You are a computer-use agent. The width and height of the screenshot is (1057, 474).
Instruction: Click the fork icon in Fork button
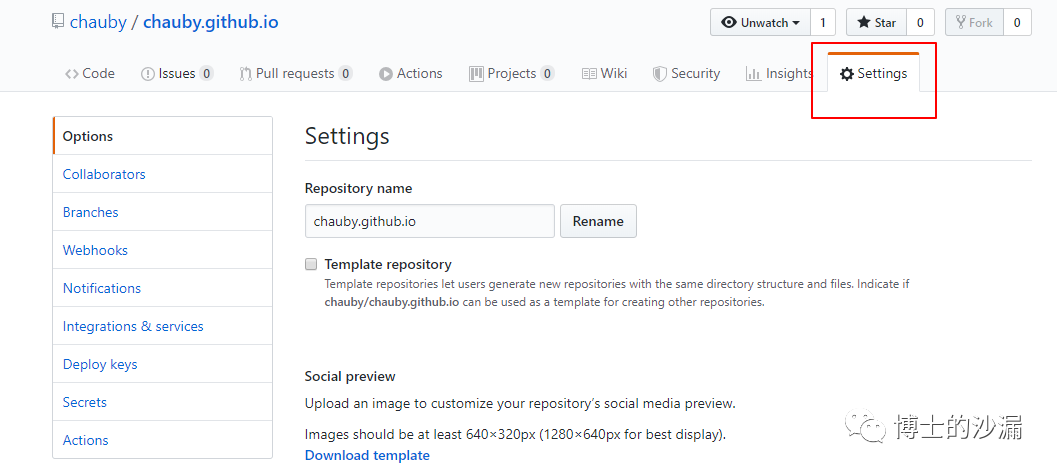[961, 22]
